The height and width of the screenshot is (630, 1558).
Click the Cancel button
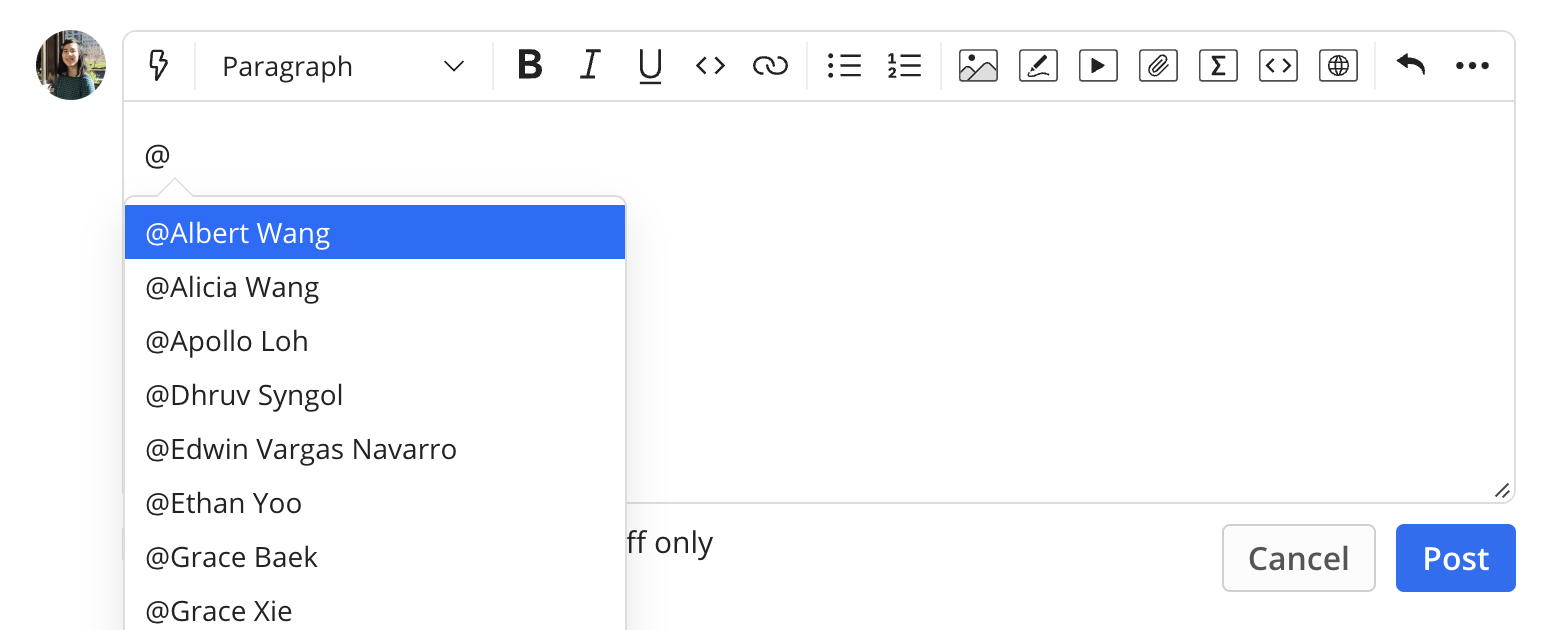[1299, 558]
